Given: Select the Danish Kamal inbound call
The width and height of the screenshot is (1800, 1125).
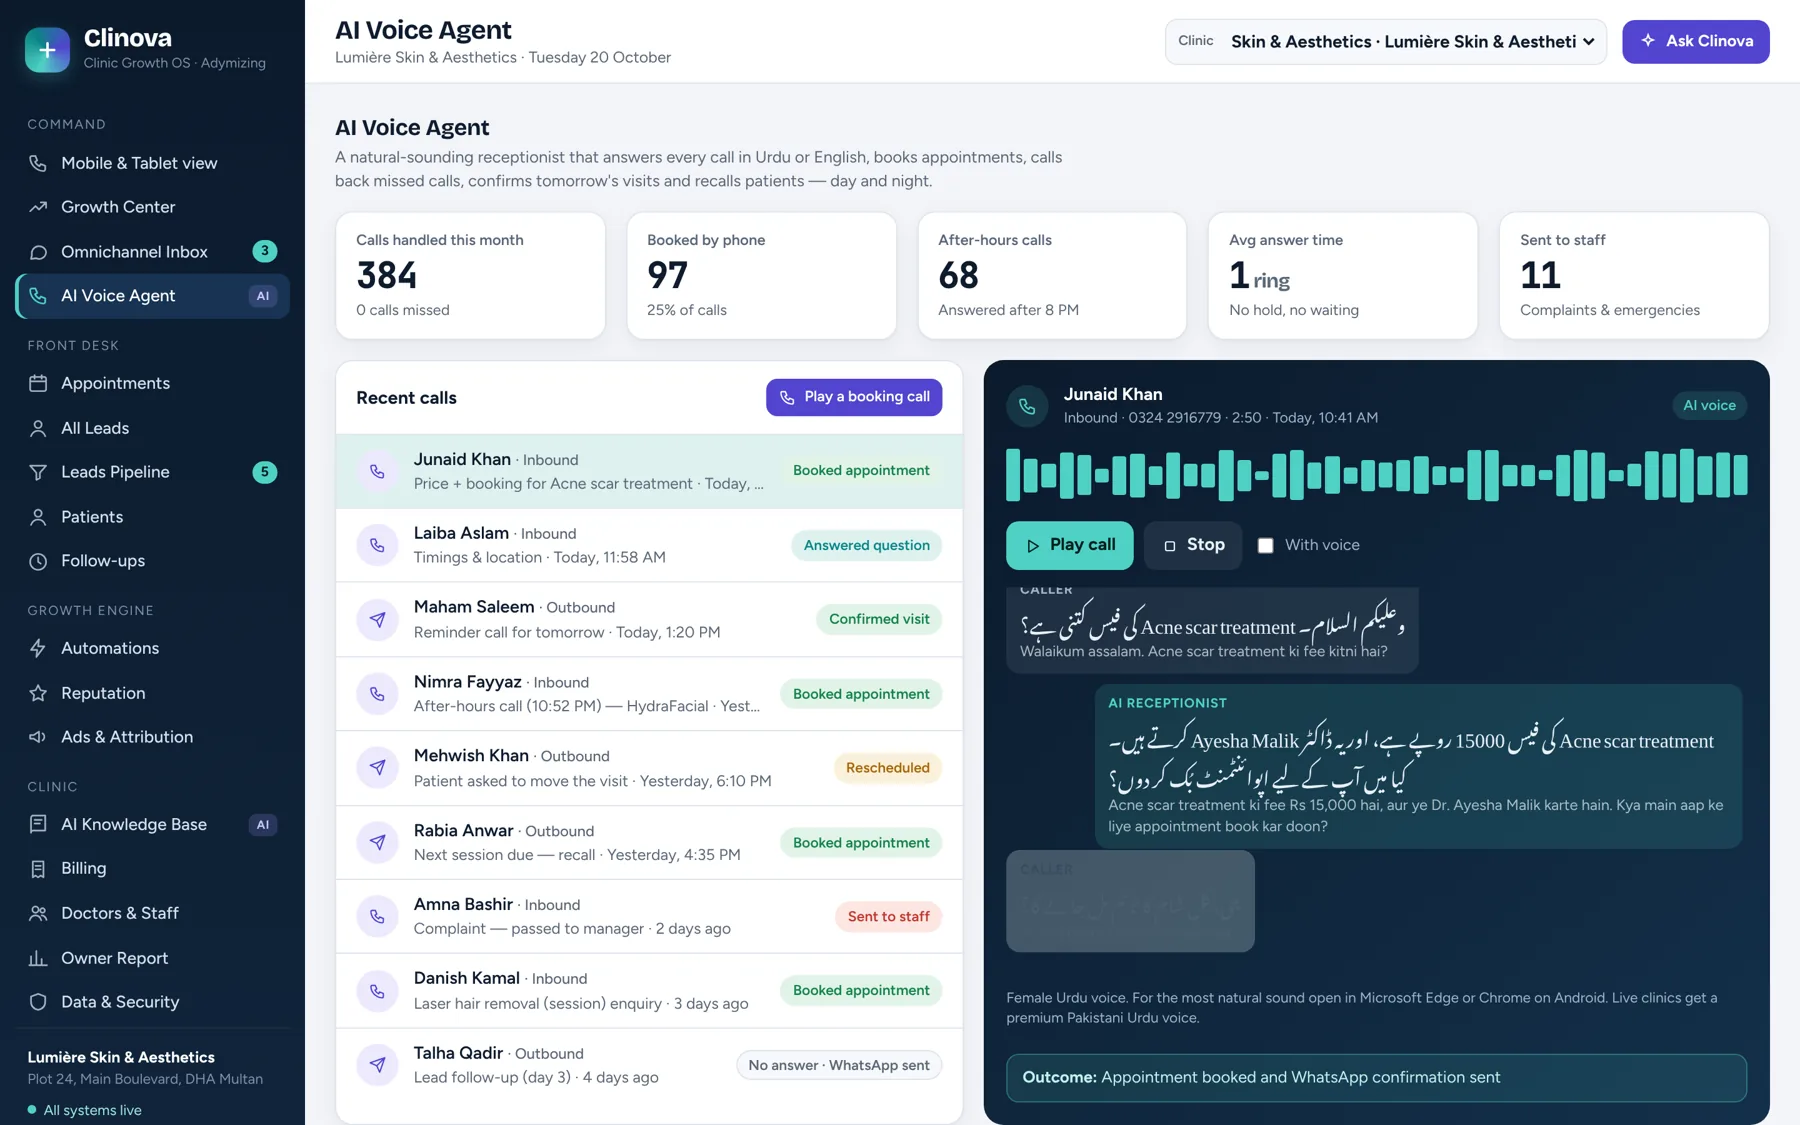Looking at the screenshot, I should [649, 990].
